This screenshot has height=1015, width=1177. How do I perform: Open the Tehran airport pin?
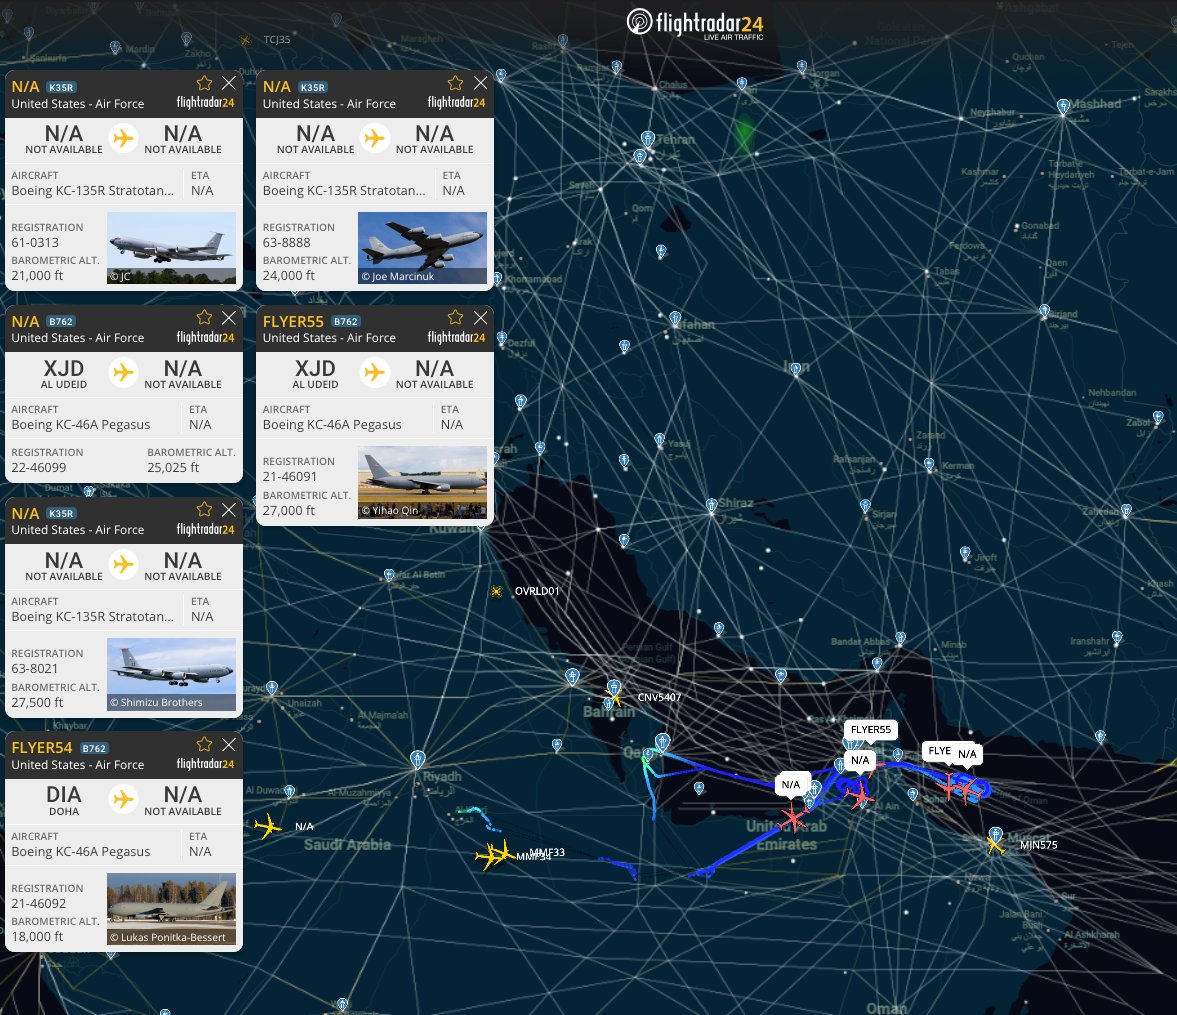click(648, 139)
